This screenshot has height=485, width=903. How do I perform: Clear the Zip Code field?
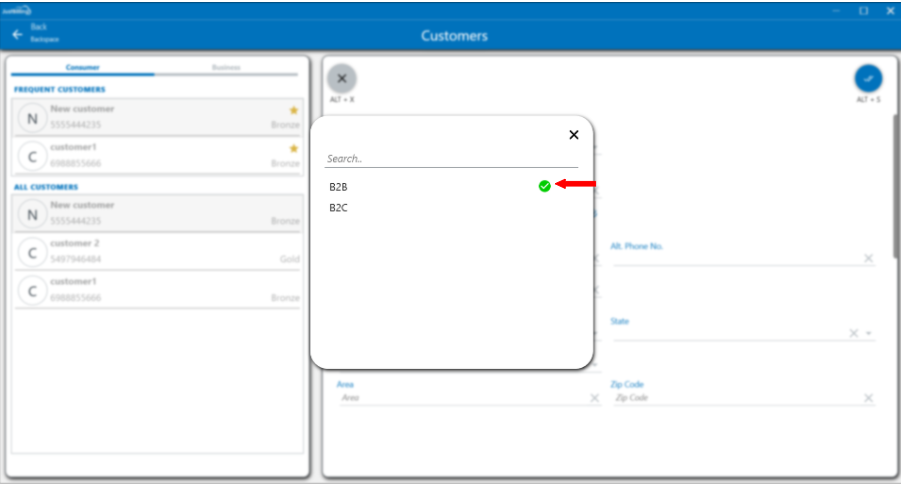point(868,398)
